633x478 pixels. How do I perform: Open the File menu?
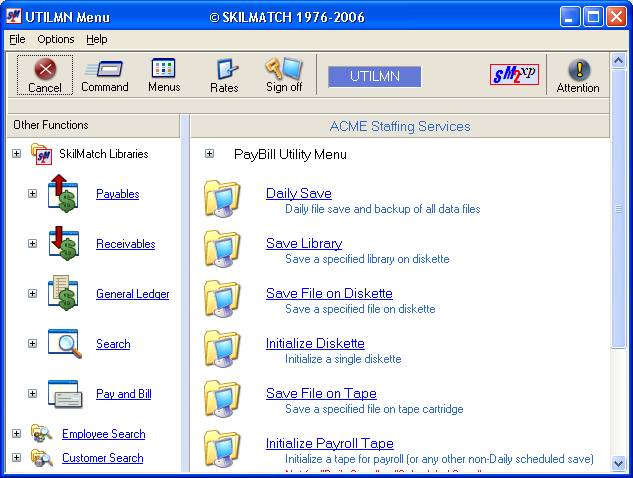tap(17, 39)
